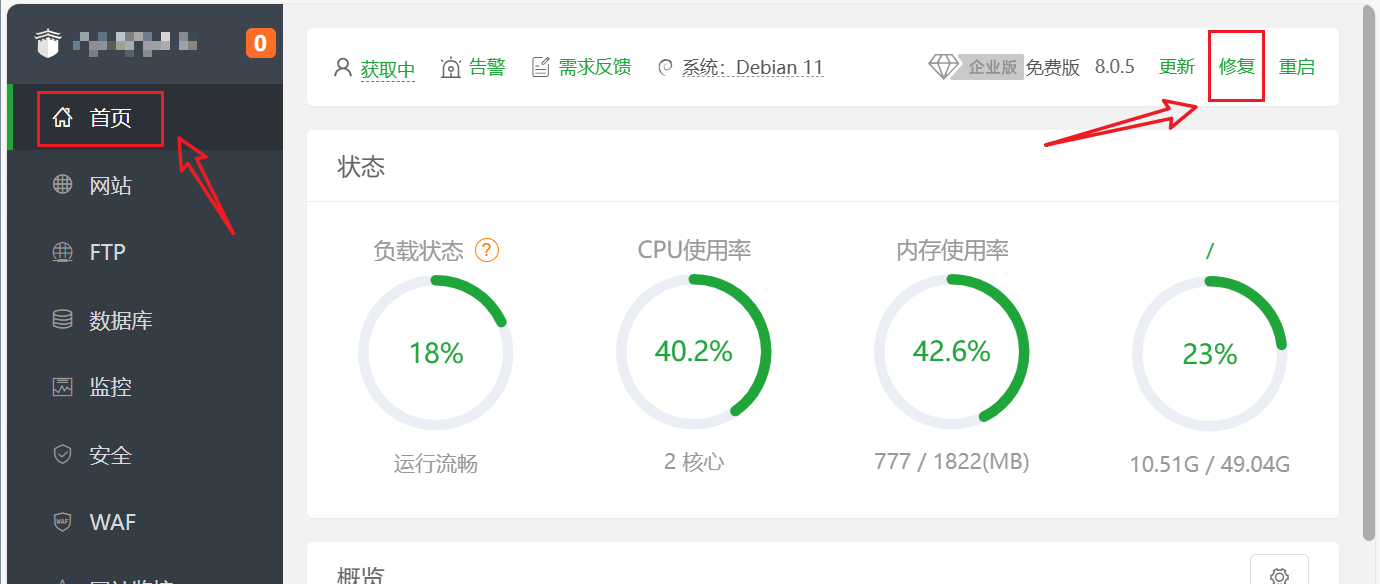
Task: Click the 数据库 database icon
Action: [64, 319]
